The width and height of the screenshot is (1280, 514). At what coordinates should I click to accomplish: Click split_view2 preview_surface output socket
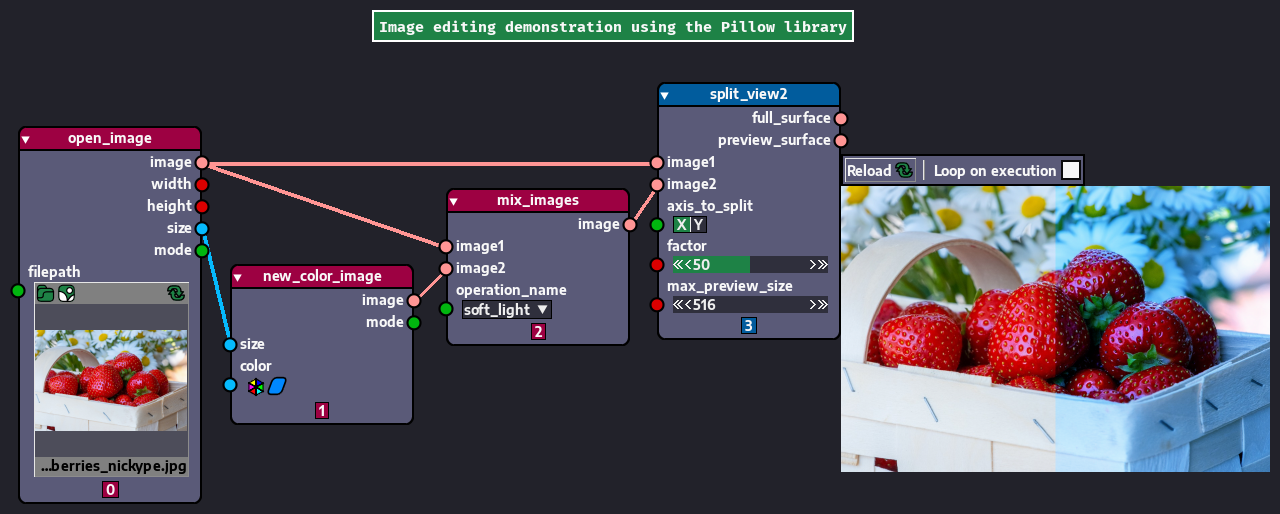841,140
